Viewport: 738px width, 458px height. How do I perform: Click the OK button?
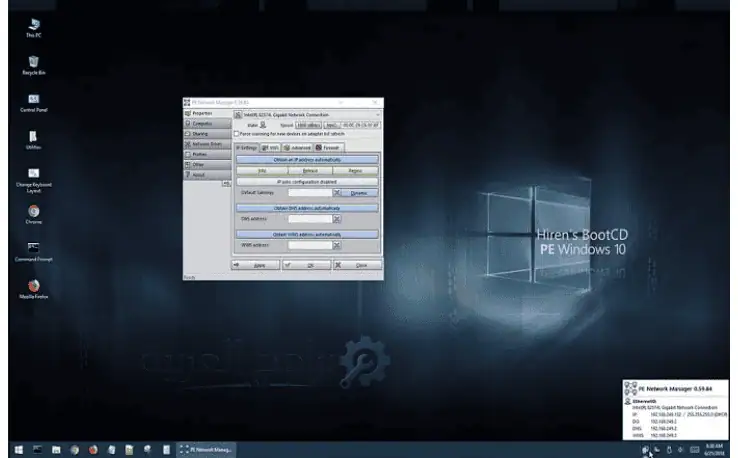click(x=306, y=265)
